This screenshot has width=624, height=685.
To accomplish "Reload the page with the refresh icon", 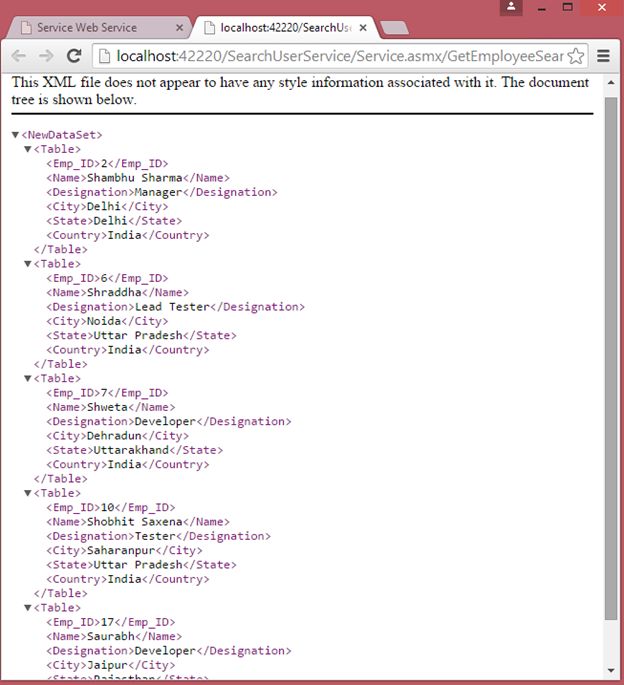I will pos(74,56).
